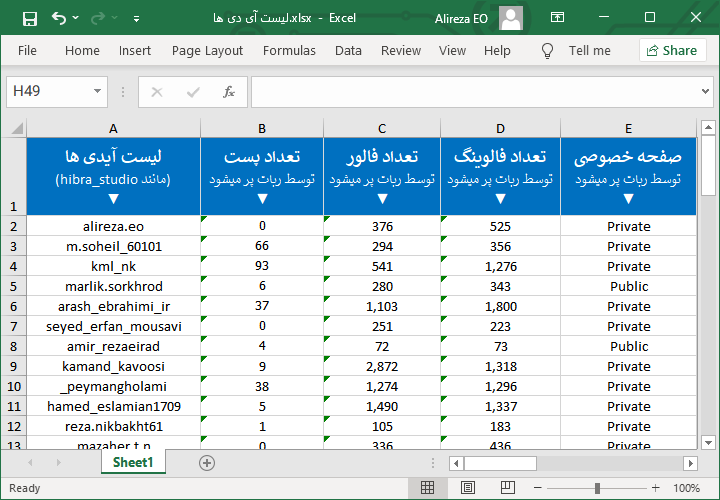Viewport: 720px width, 500px height.
Task: Select column D header
Action: (500, 128)
